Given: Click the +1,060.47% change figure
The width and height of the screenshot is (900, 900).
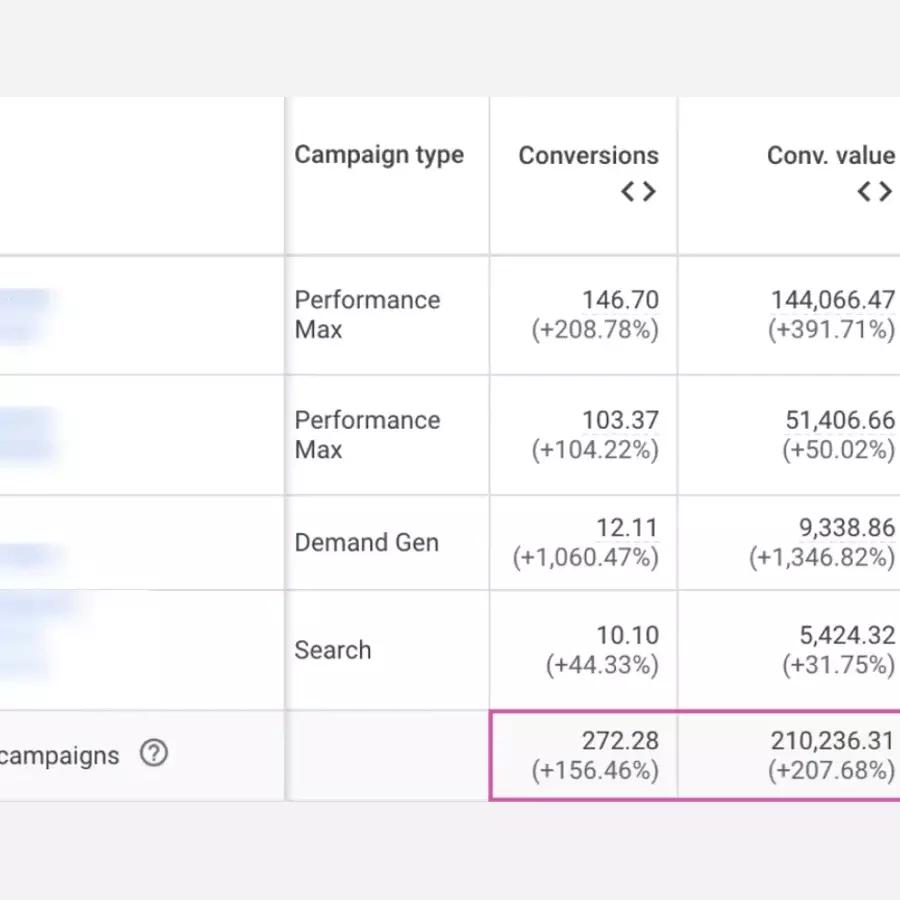Looking at the screenshot, I should point(586,558).
